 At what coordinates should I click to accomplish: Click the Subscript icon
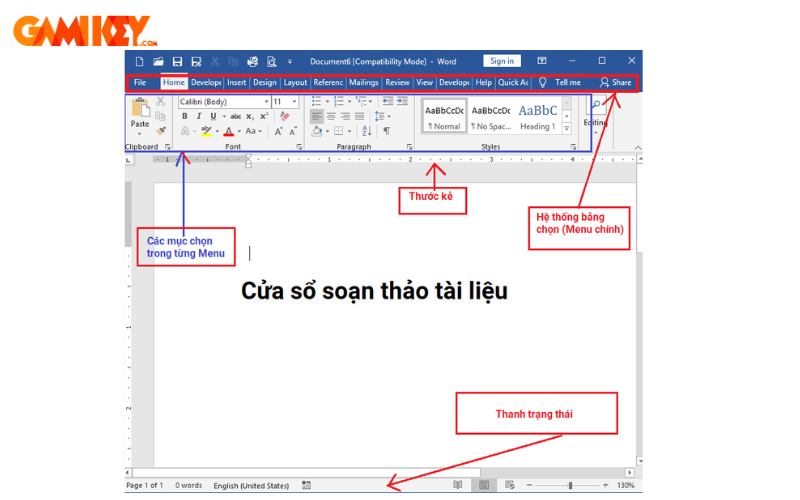pos(249,117)
